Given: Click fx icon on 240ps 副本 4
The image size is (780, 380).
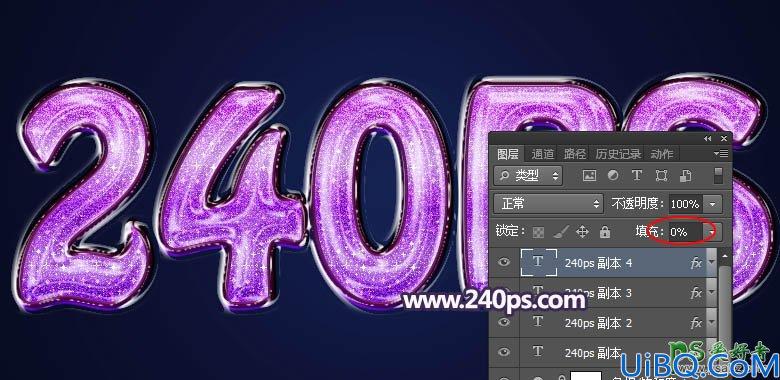Looking at the screenshot, I should click(696, 263).
